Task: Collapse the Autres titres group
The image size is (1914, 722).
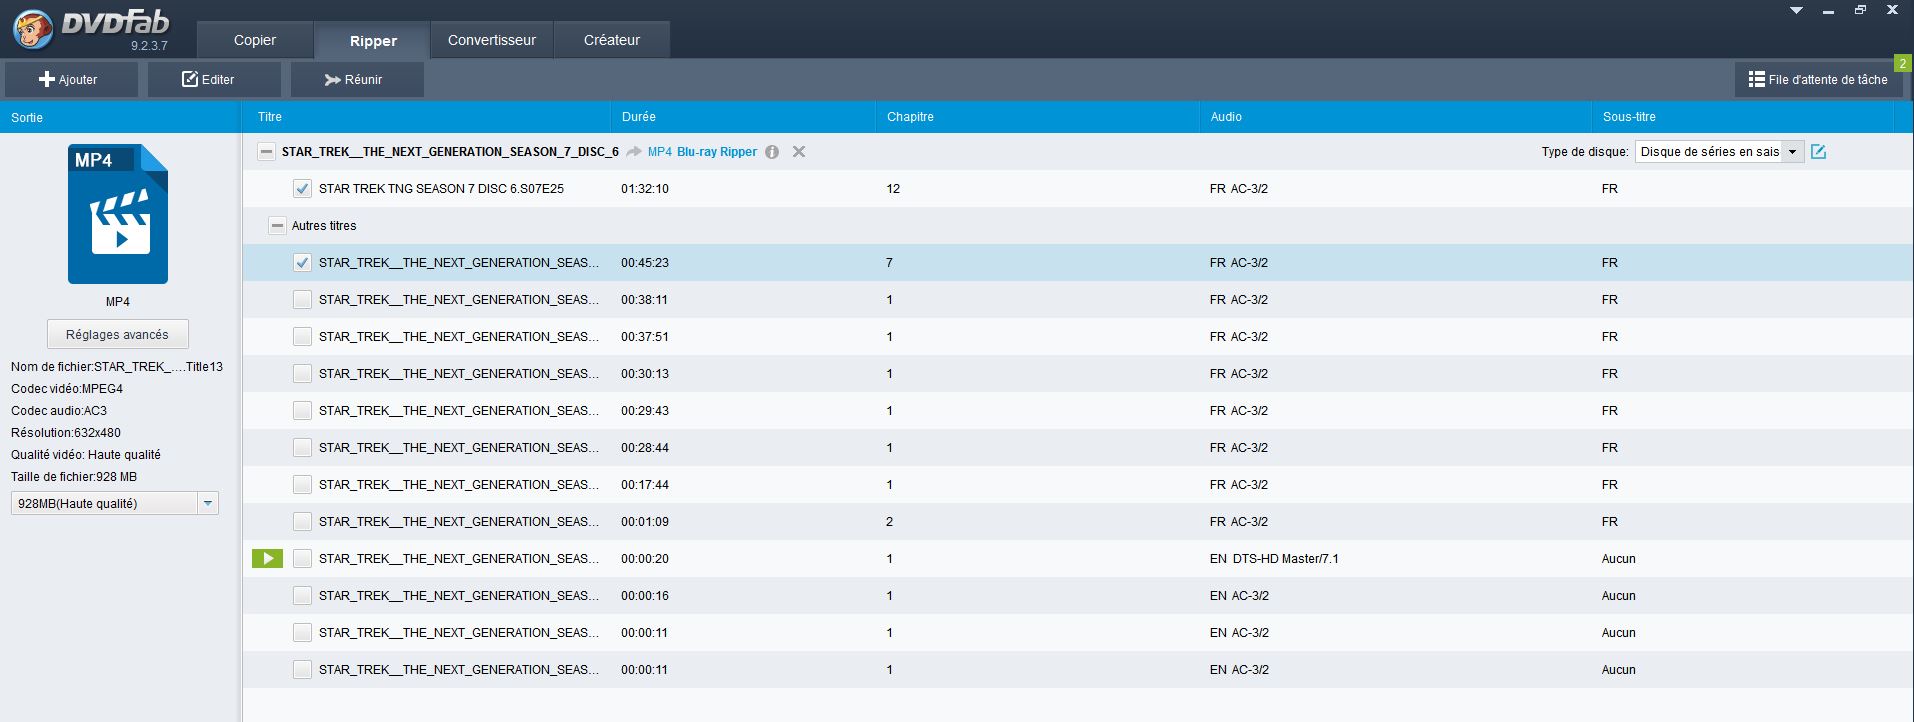Action: point(277,226)
